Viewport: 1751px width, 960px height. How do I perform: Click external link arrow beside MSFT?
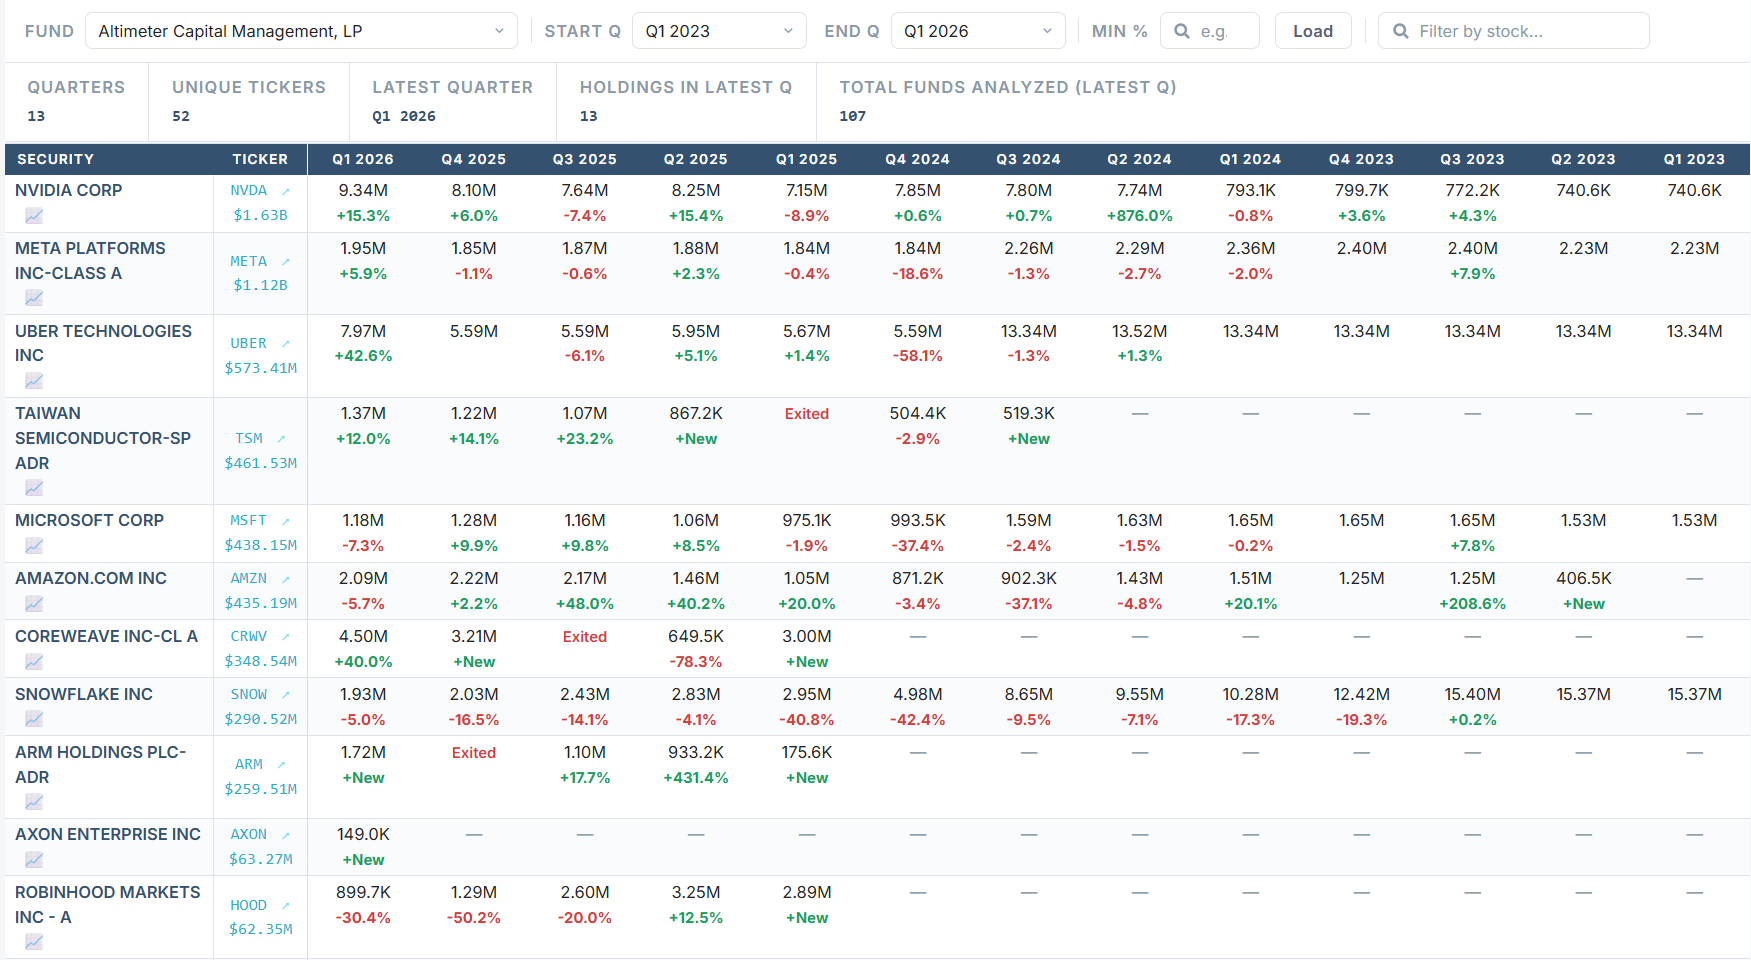(286, 521)
